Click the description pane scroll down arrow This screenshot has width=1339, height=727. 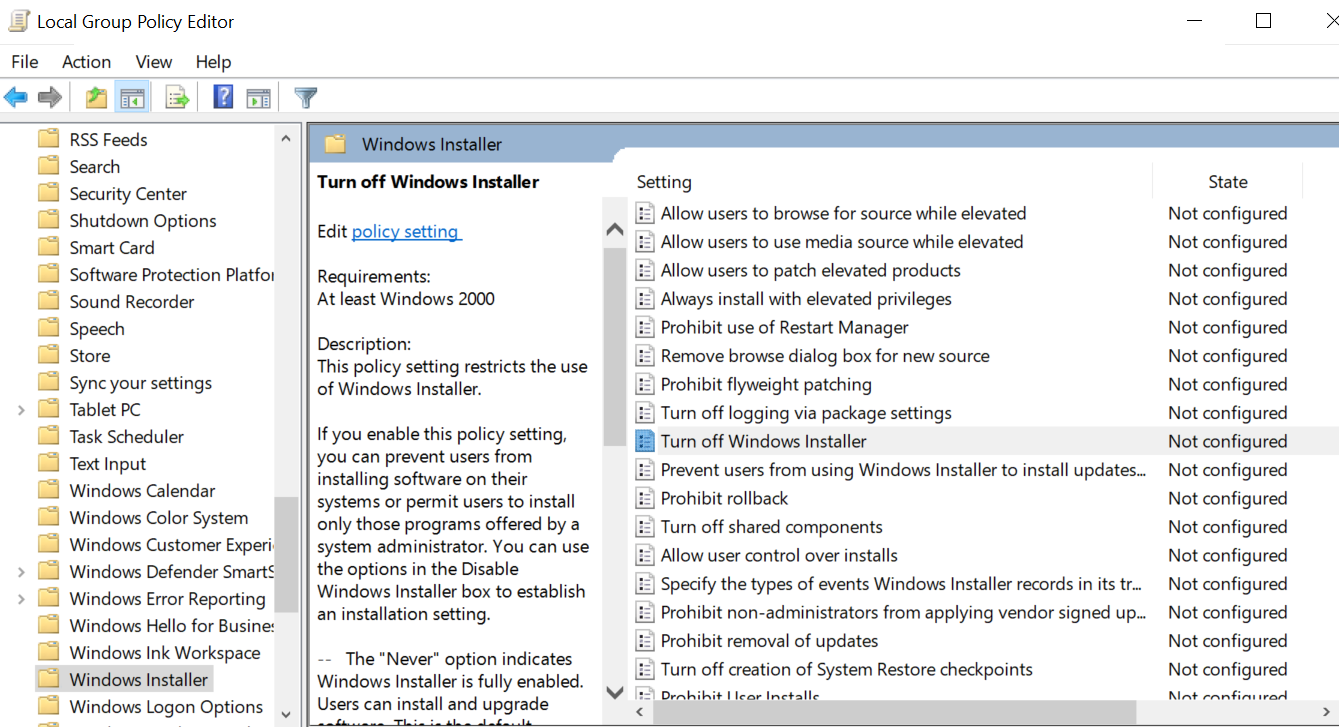pos(615,691)
